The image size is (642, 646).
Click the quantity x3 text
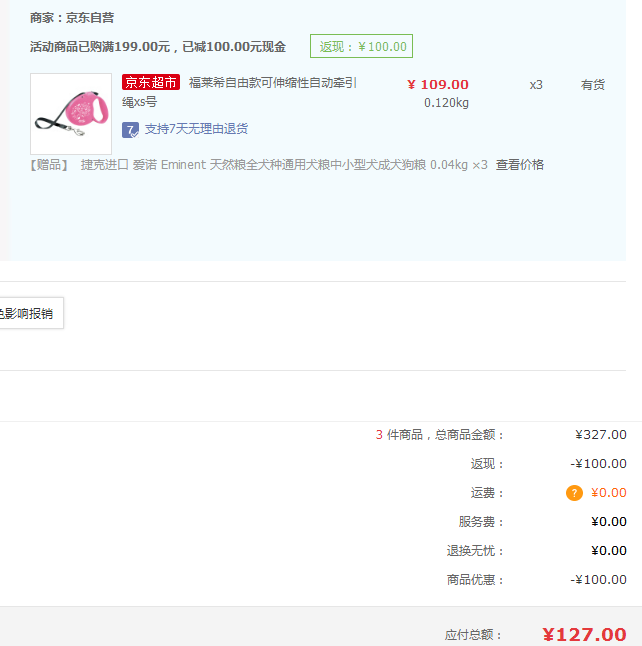(x=536, y=85)
